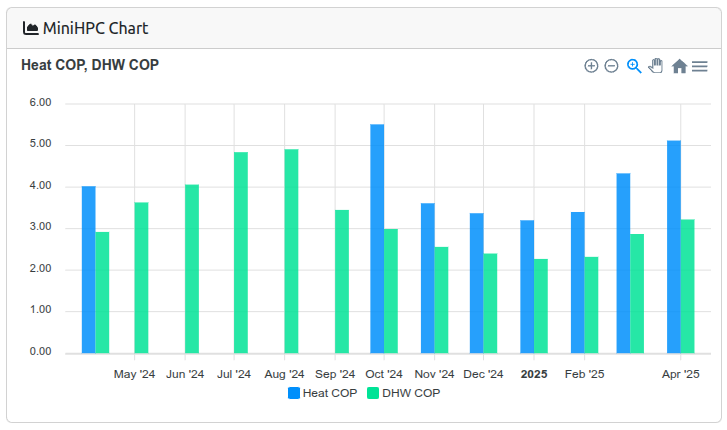
Task: Click the blue Heat COP legend swatch
Action: pyautogui.click(x=294, y=393)
